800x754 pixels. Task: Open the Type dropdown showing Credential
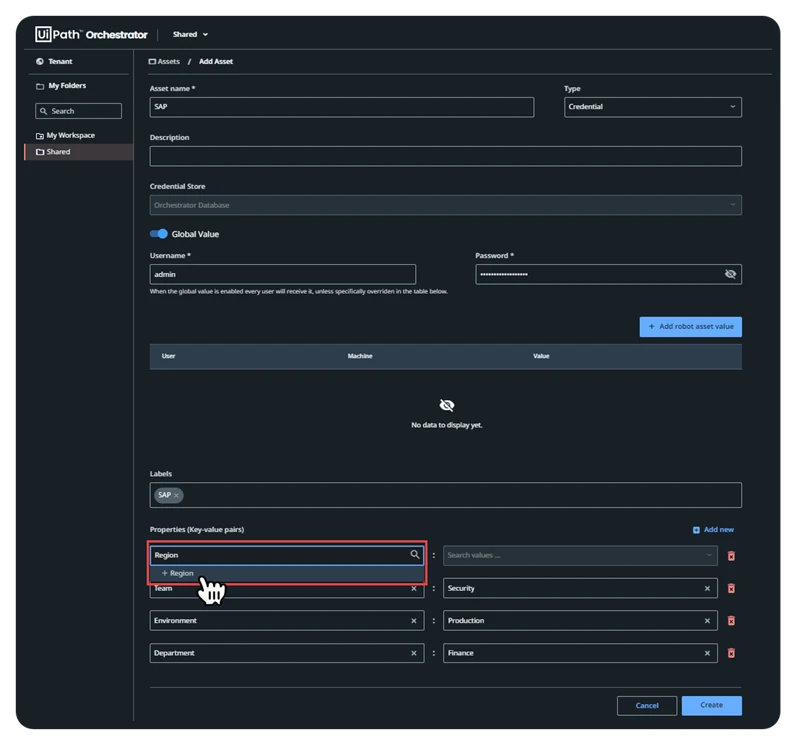653,107
